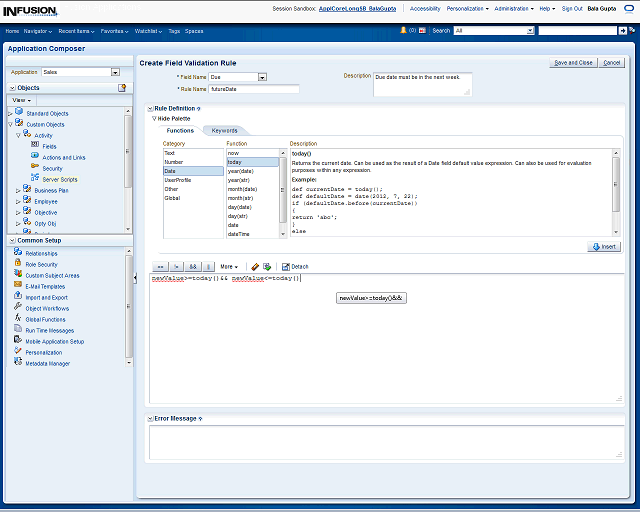Switch to the Keywords tab
This screenshot has width=640, height=512.
point(224,130)
